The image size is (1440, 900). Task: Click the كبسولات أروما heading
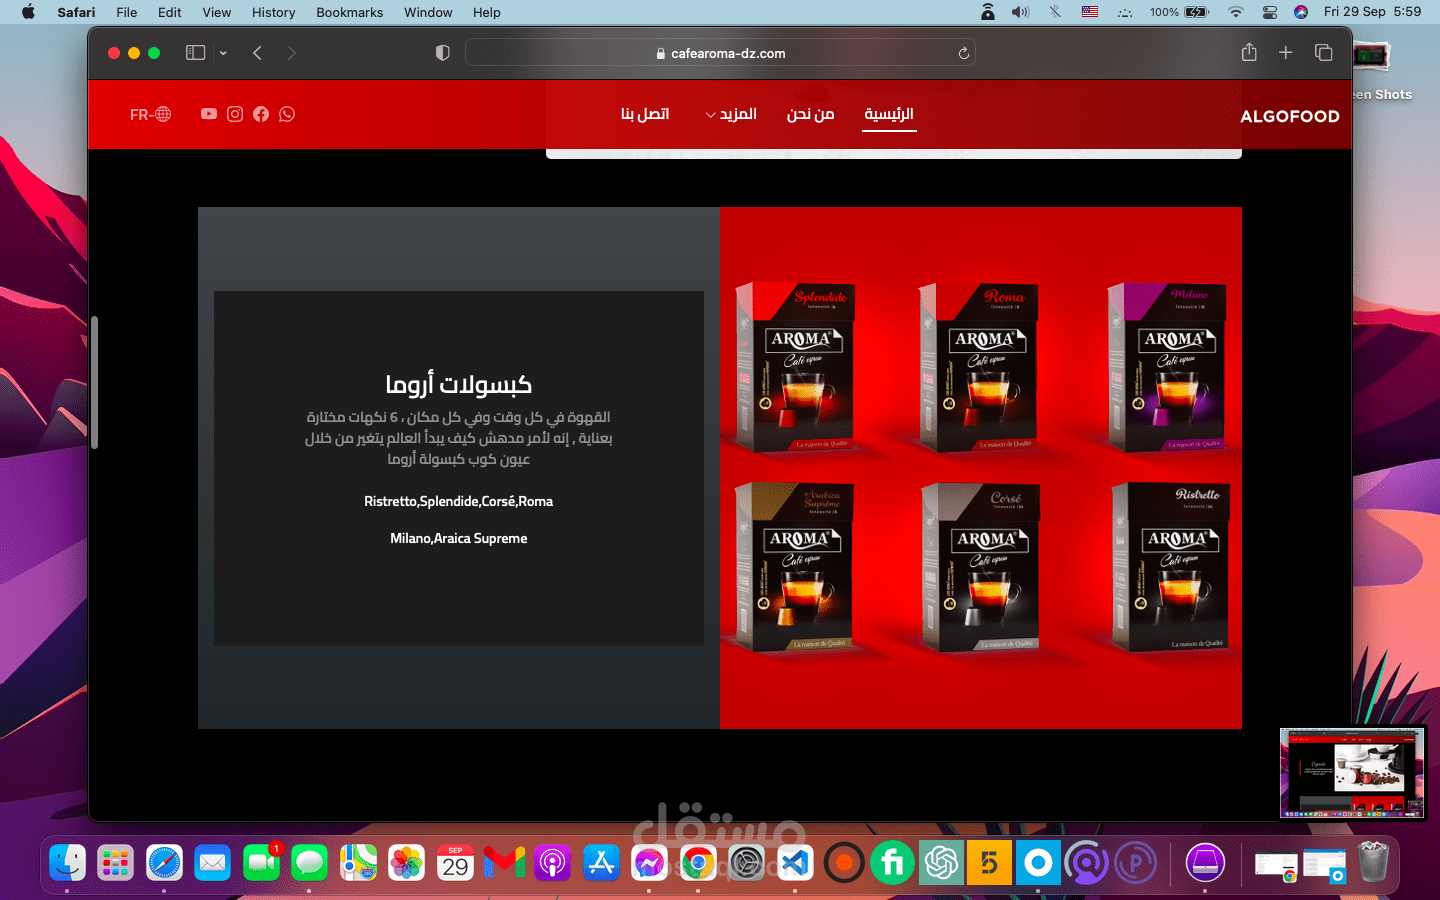pyautogui.click(x=459, y=384)
